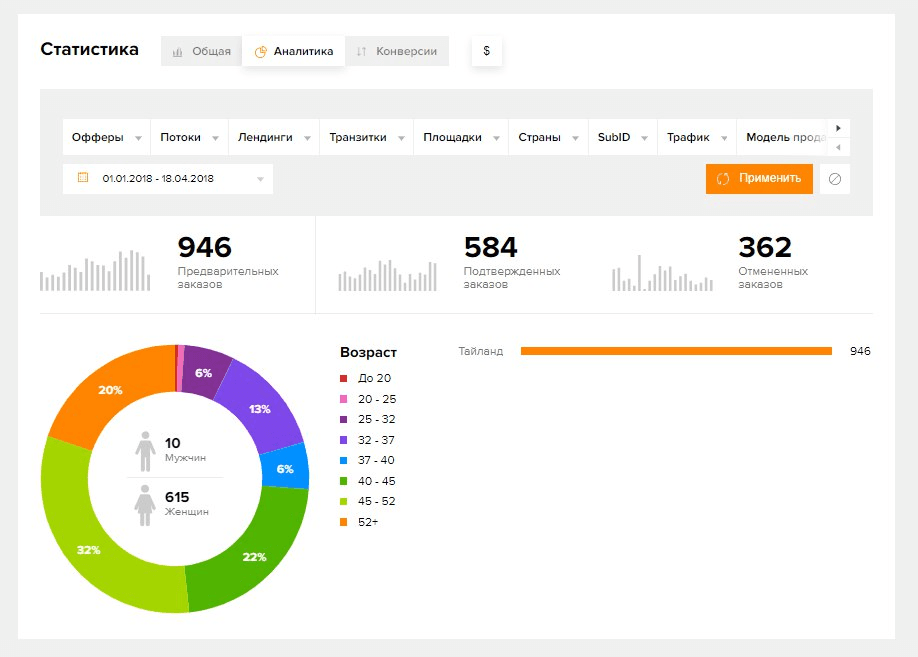
Task: Click the pink 20 - 25 legend swatch
Action: coord(344,399)
